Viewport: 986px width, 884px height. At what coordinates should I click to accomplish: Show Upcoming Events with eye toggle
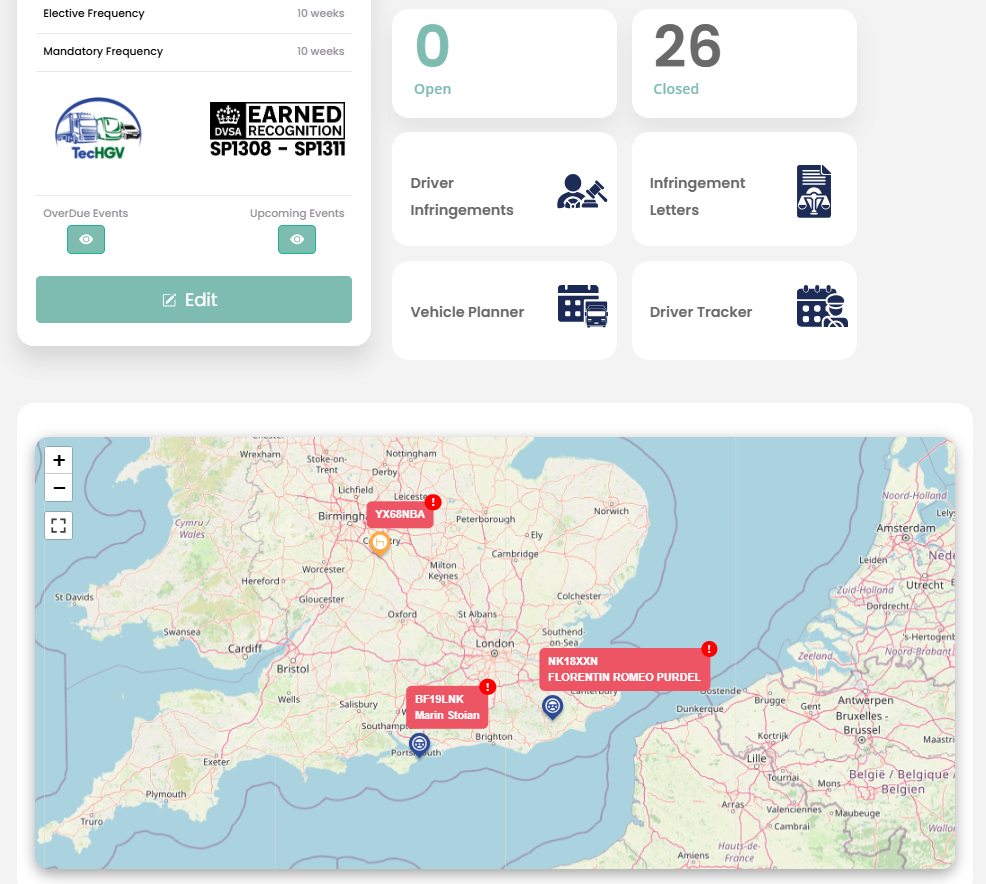pyautogui.click(x=297, y=240)
